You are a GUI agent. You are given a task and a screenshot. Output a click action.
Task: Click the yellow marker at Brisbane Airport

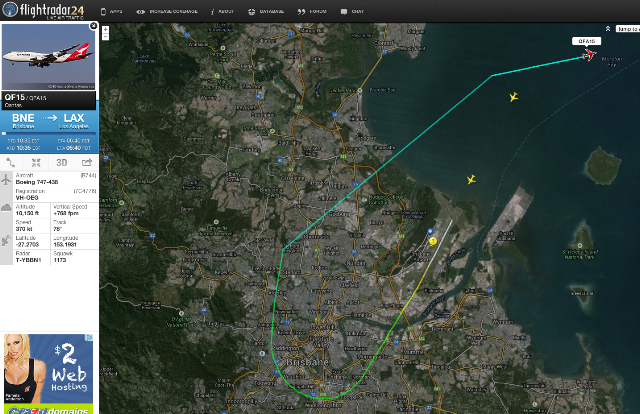pyautogui.click(x=433, y=241)
